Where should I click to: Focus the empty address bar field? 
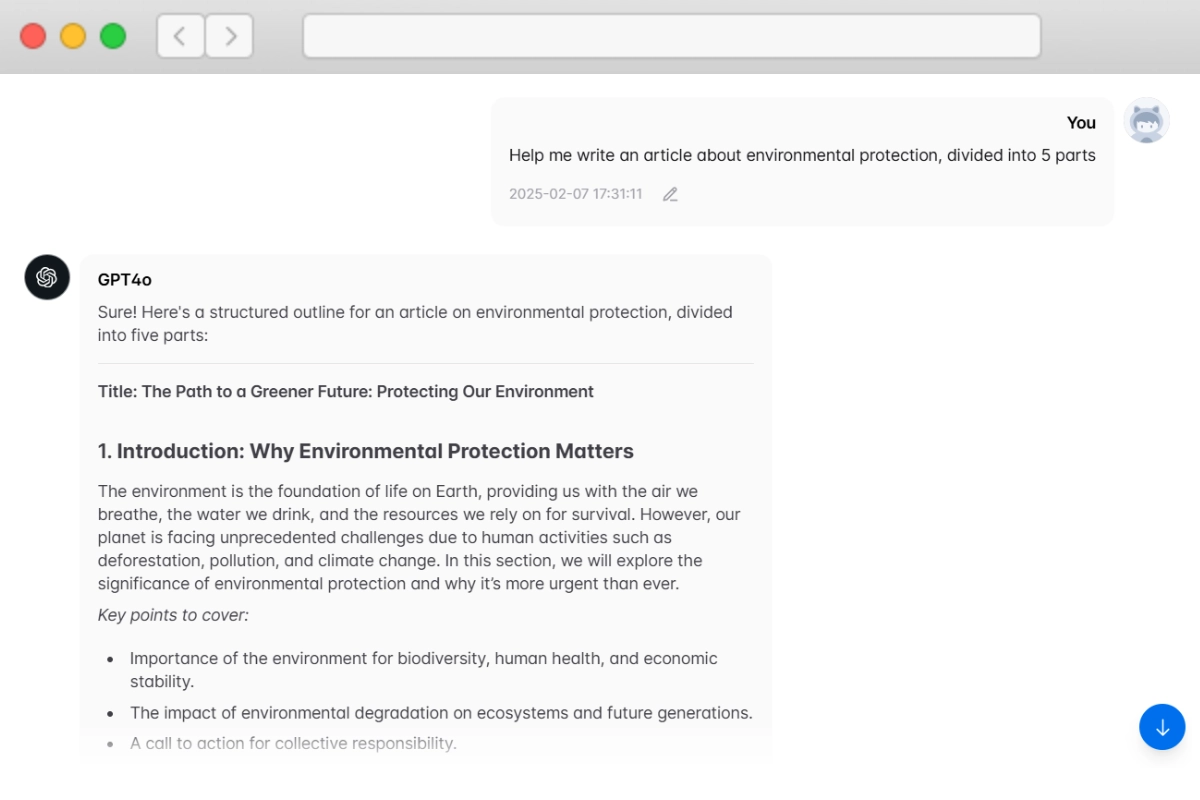click(x=671, y=36)
